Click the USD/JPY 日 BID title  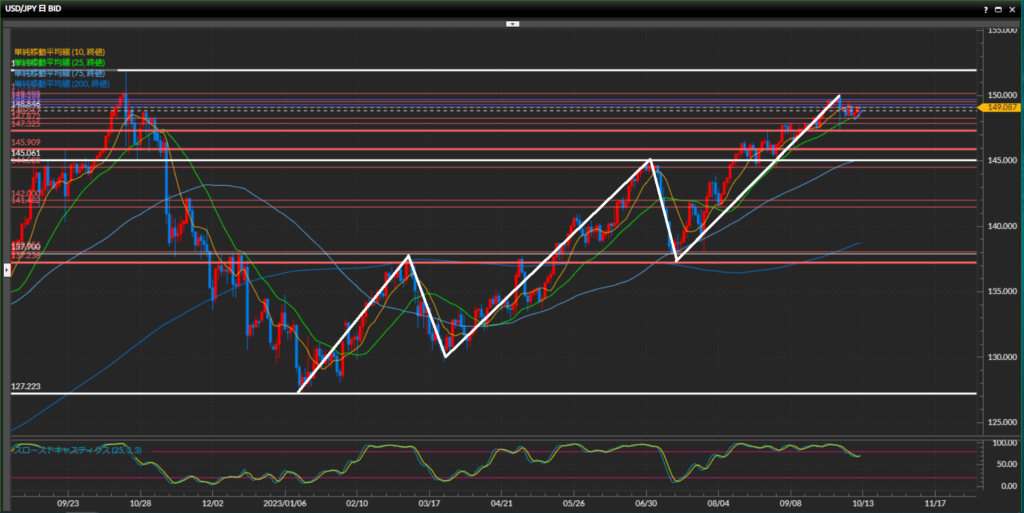click(40, 7)
